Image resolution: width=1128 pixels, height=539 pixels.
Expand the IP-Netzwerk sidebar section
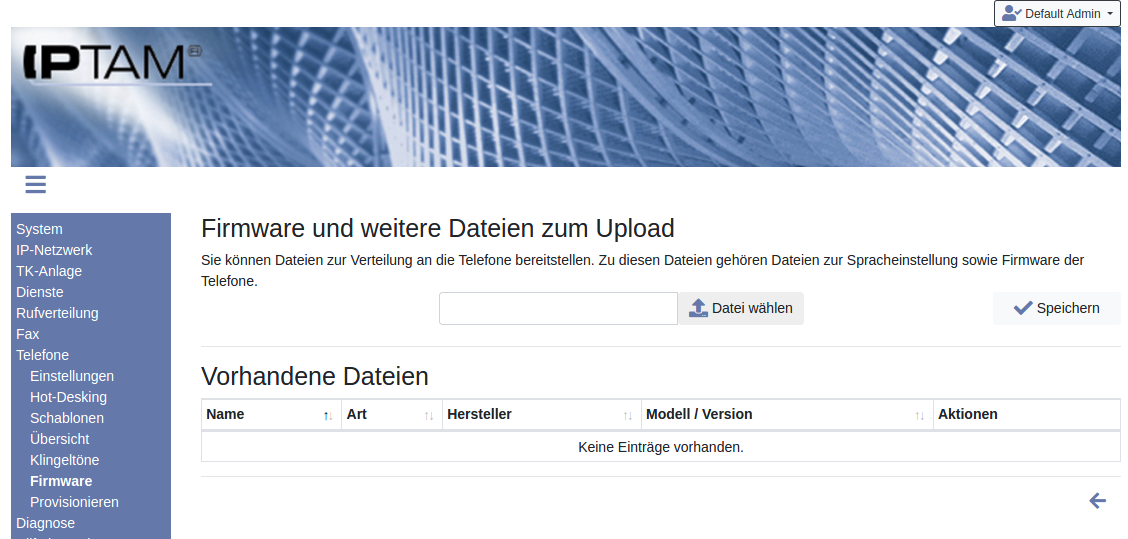click(54, 250)
